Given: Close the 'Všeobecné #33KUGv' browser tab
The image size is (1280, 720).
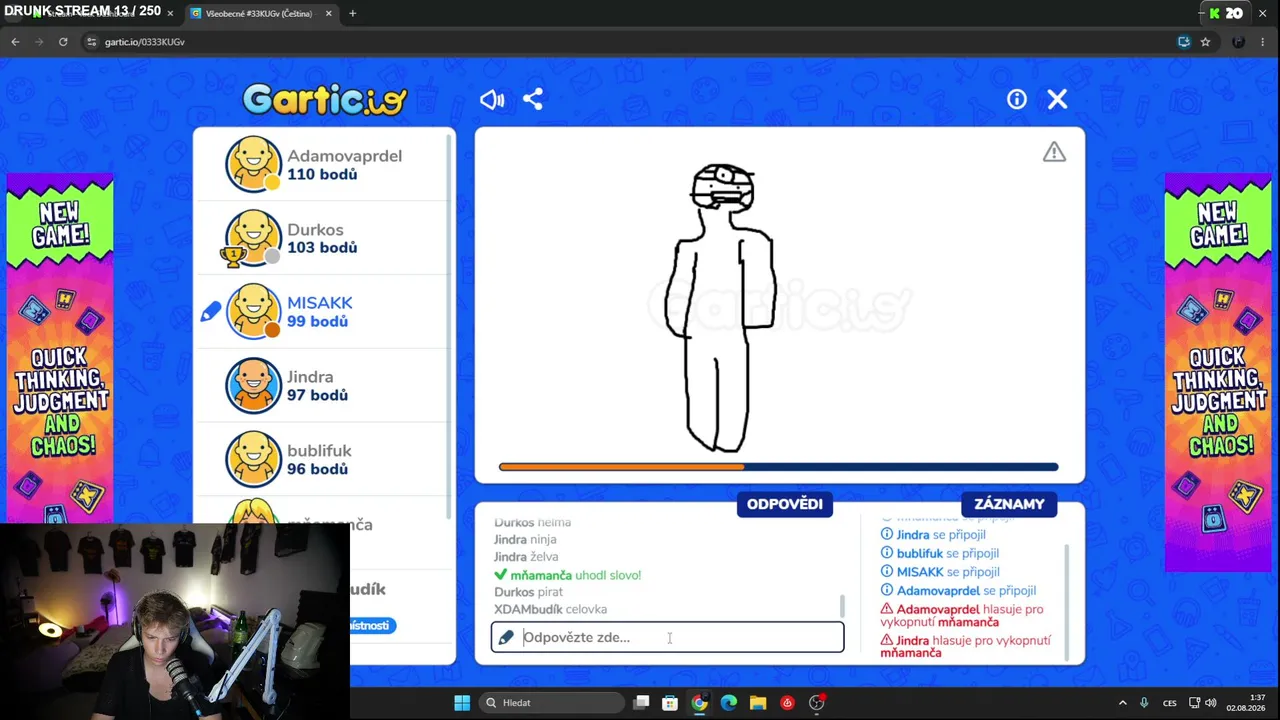Looking at the screenshot, I should coord(329,13).
